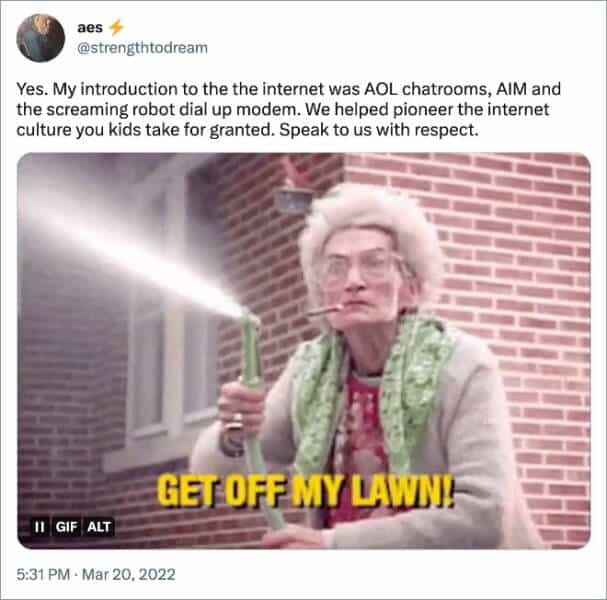
Task: Click the lightning bolt emoji beside aes
Action: pos(116,27)
